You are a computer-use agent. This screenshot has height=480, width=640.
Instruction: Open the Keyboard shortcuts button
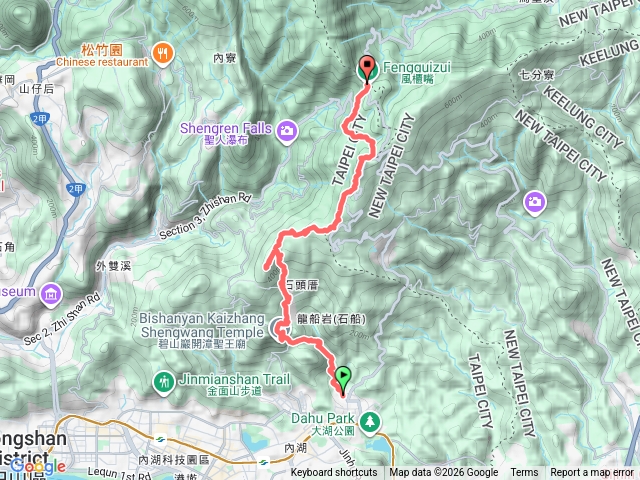[x=334, y=473]
